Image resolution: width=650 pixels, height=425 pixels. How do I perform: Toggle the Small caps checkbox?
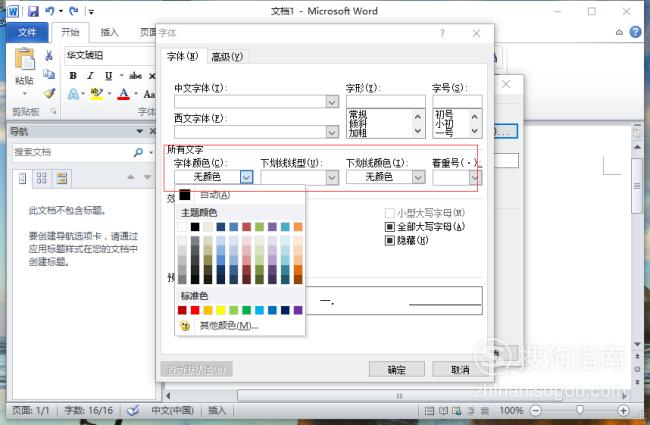[389, 213]
